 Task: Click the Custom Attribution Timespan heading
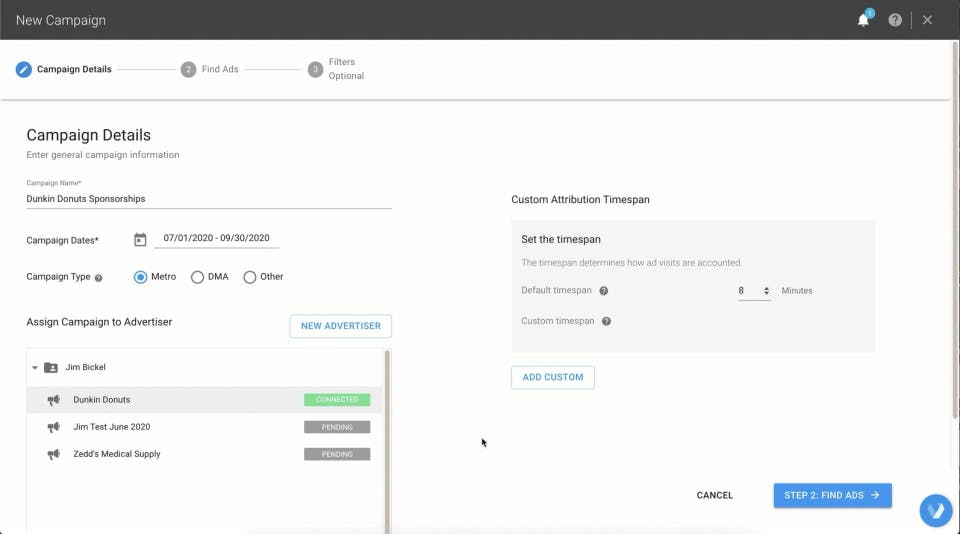pos(580,200)
